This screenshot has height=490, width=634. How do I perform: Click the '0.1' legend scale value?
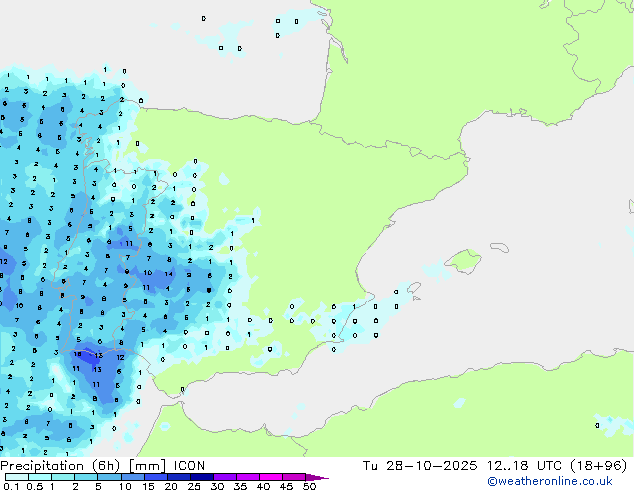pyautogui.click(x=12, y=486)
